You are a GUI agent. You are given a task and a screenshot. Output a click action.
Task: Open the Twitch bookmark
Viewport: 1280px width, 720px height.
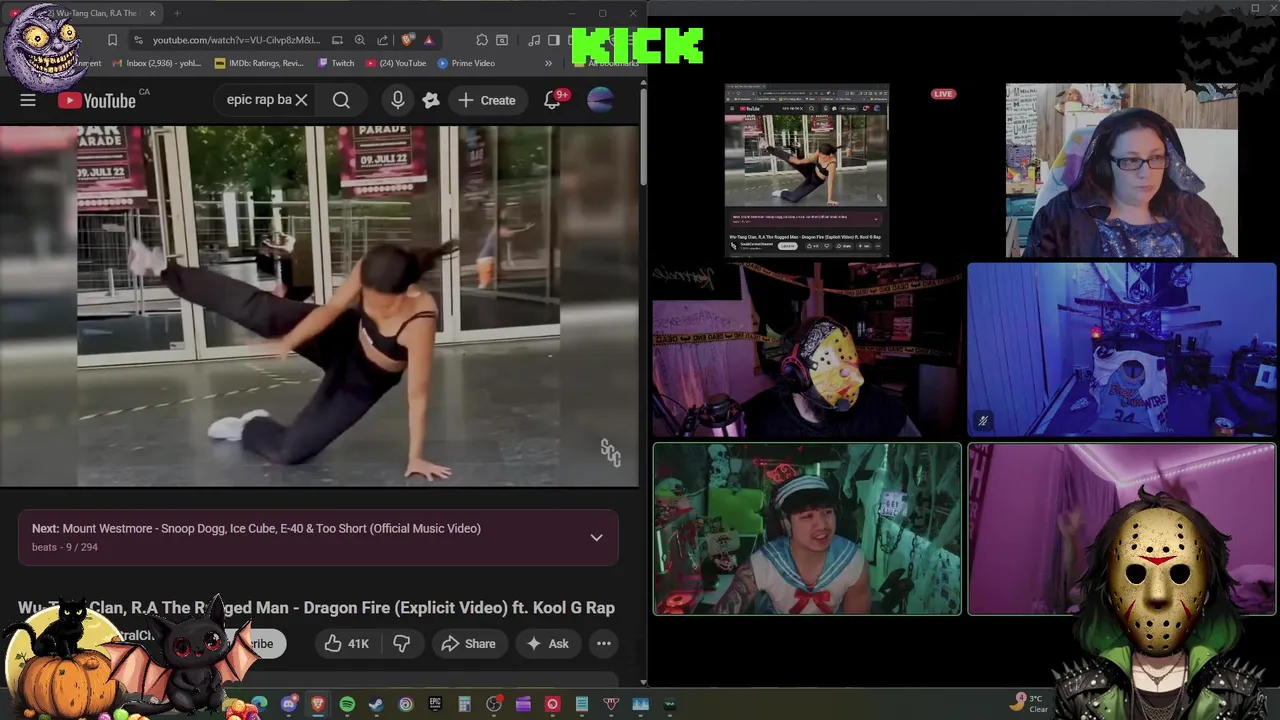pos(336,63)
